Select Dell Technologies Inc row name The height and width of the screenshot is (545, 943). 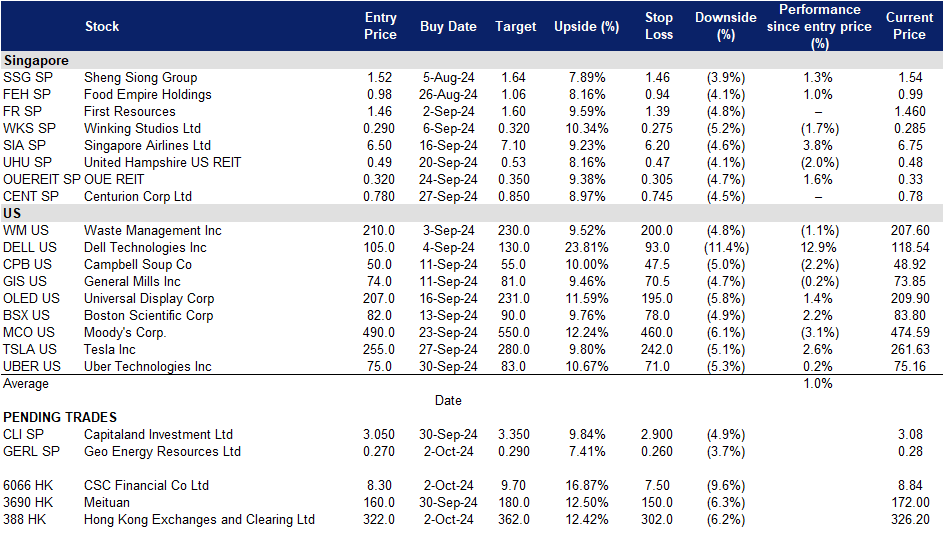coord(145,248)
